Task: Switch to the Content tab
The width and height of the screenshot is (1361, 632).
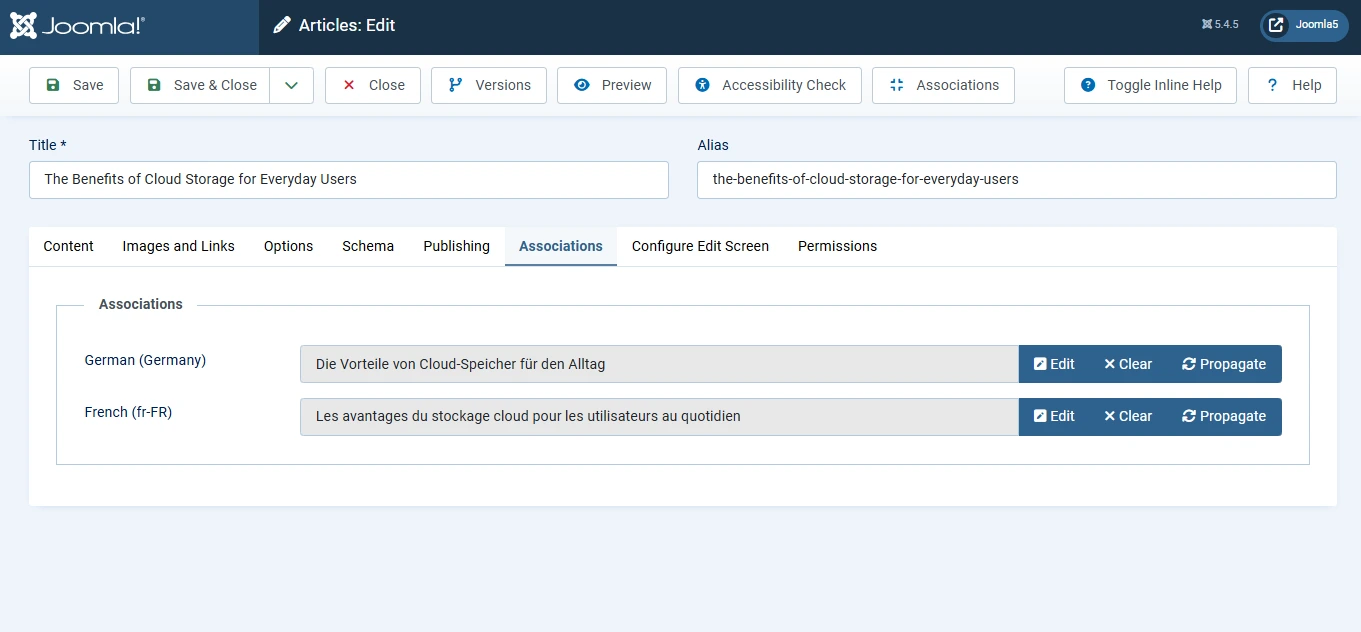Action: (x=69, y=246)
